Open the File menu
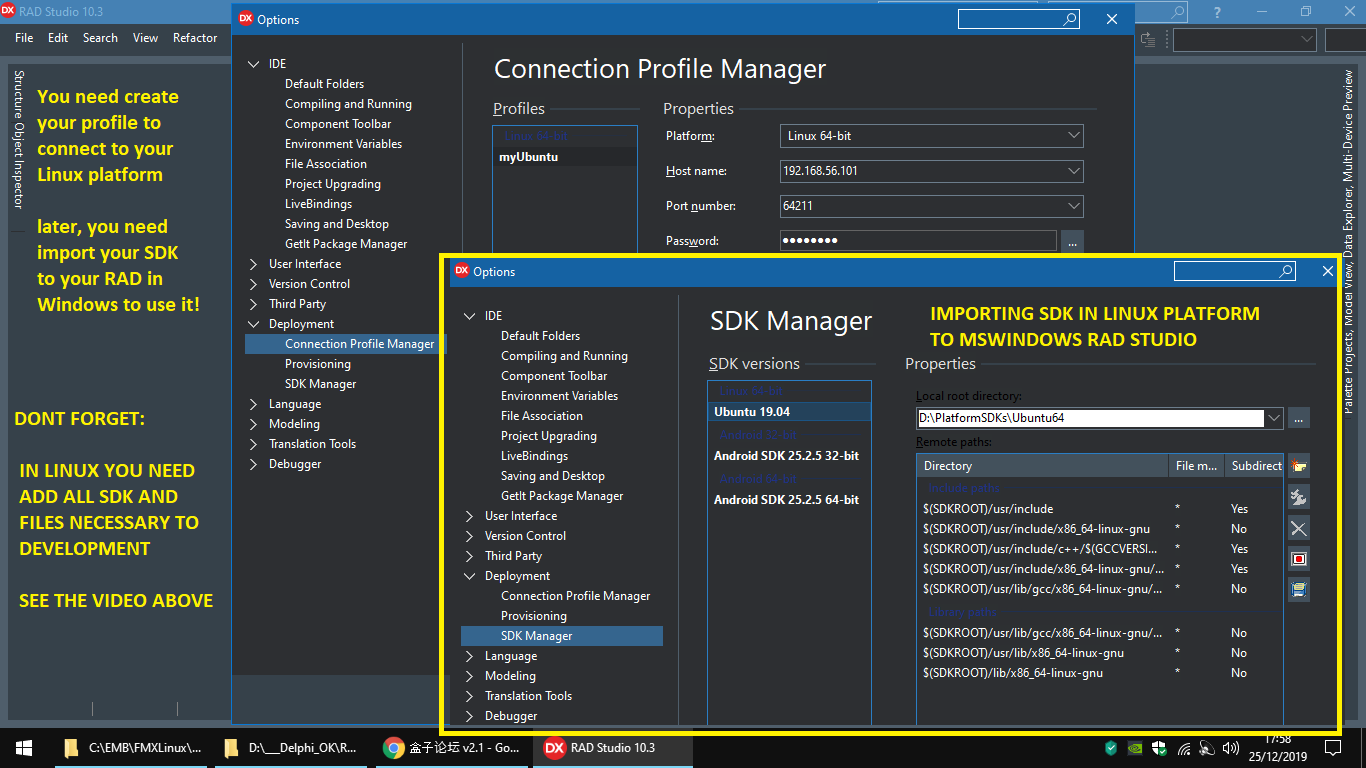 tap(24, 38)
